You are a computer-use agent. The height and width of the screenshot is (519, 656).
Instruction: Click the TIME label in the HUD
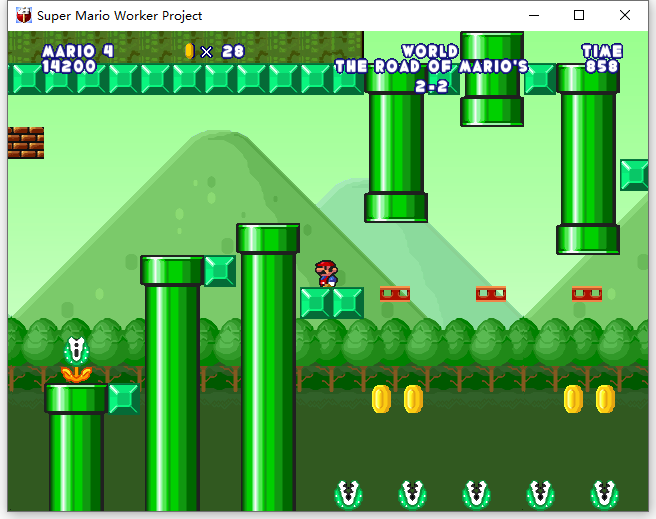click(x=602, y=51)
